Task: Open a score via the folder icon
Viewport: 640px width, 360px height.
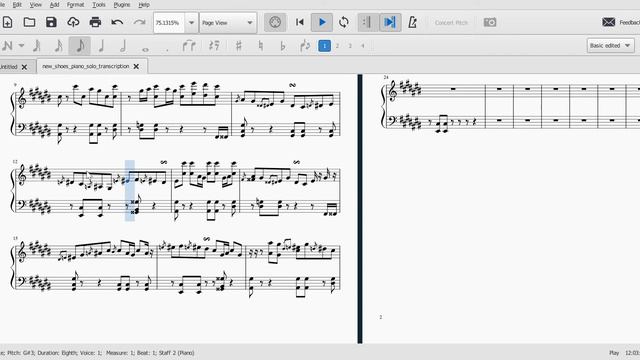Action: pyautogui.click(x=29, y=22)
